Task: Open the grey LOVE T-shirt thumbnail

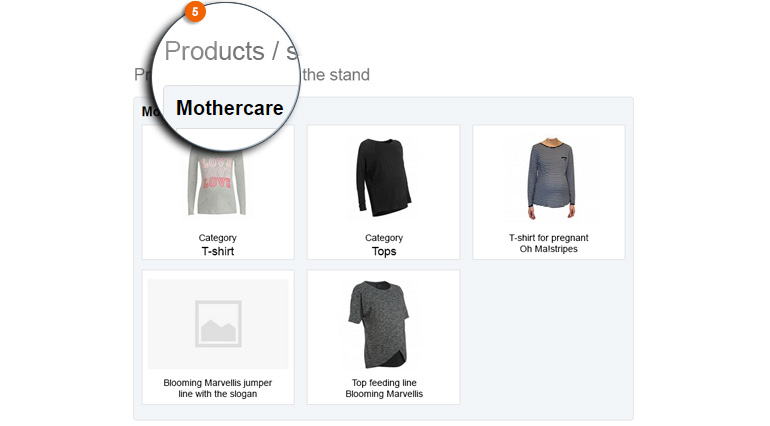Action: (217, 181)
